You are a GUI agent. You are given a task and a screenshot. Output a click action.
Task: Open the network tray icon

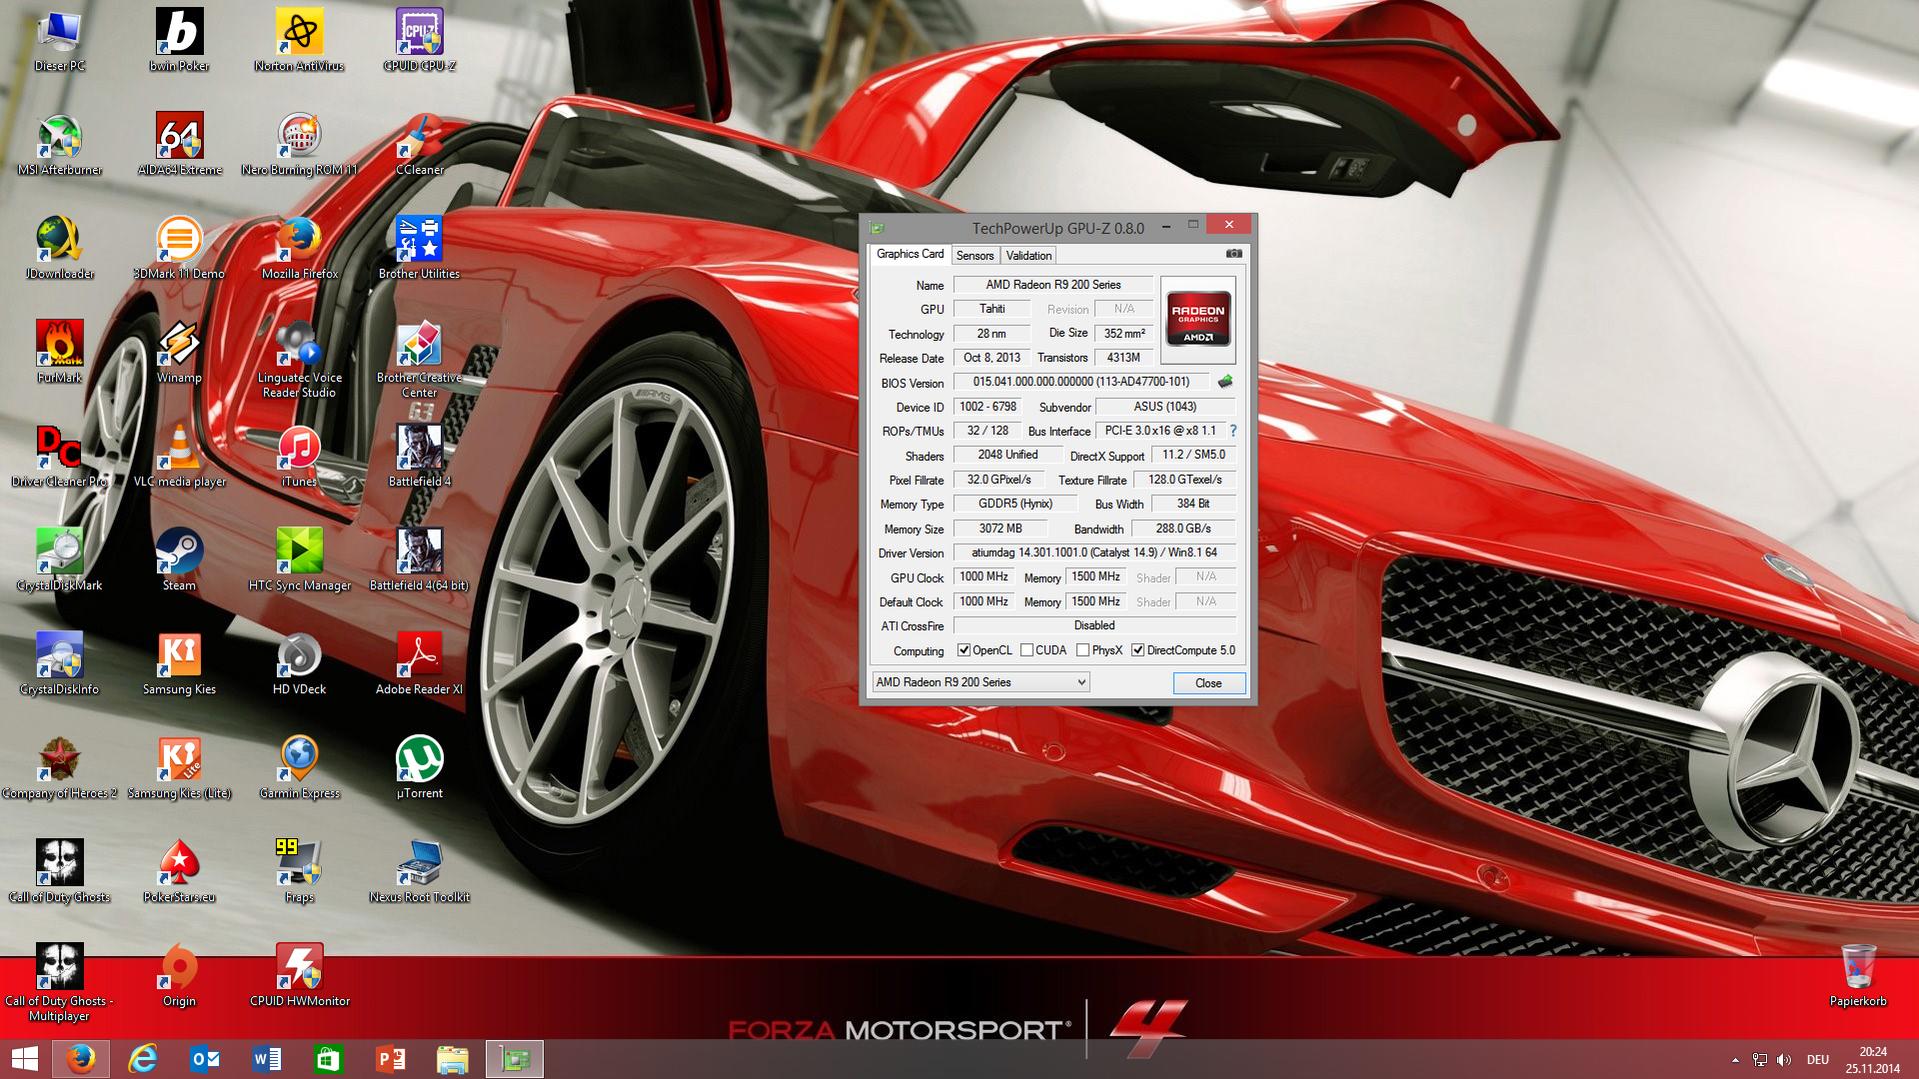(1759, 1060)
